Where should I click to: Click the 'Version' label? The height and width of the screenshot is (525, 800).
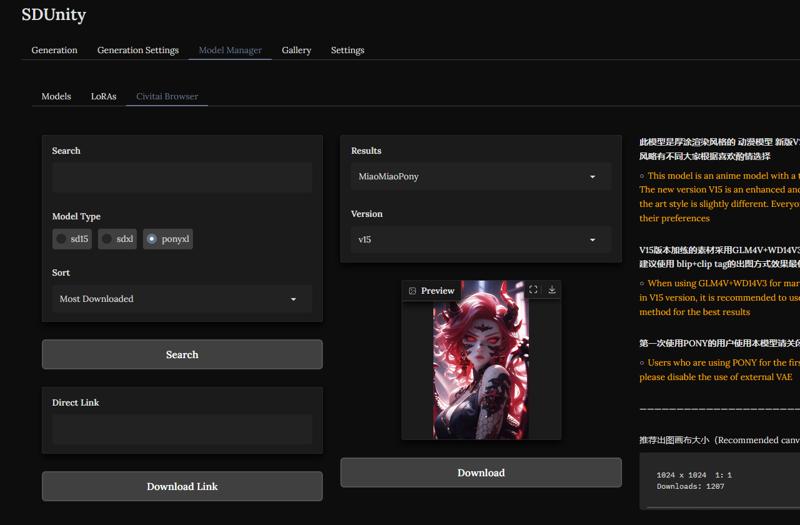pos(366,214)
